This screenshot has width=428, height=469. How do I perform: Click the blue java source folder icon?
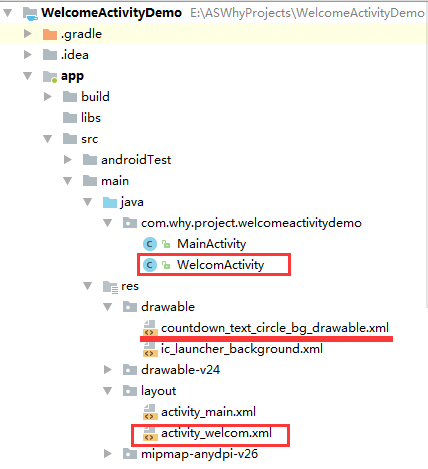click(x=110, y=202)
